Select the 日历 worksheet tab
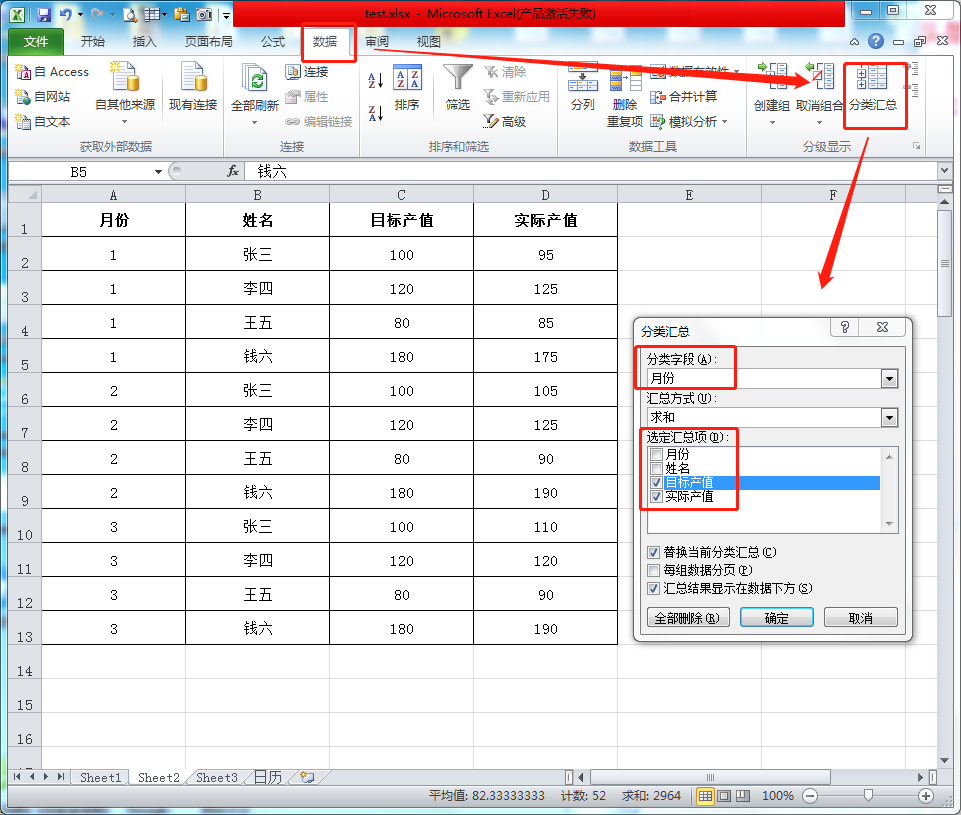Viewport: 961px width, 815px height. 268,778
